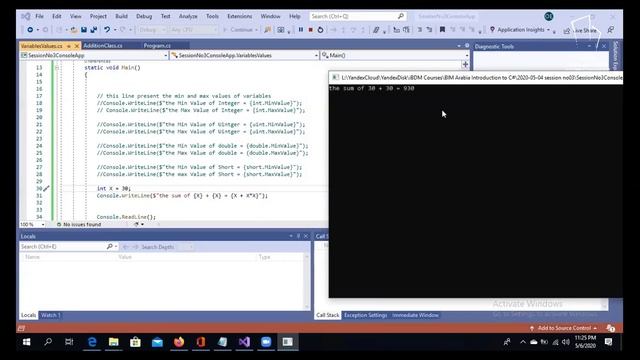
Task: Click the No issues found indicator
Action: [79, 224]
